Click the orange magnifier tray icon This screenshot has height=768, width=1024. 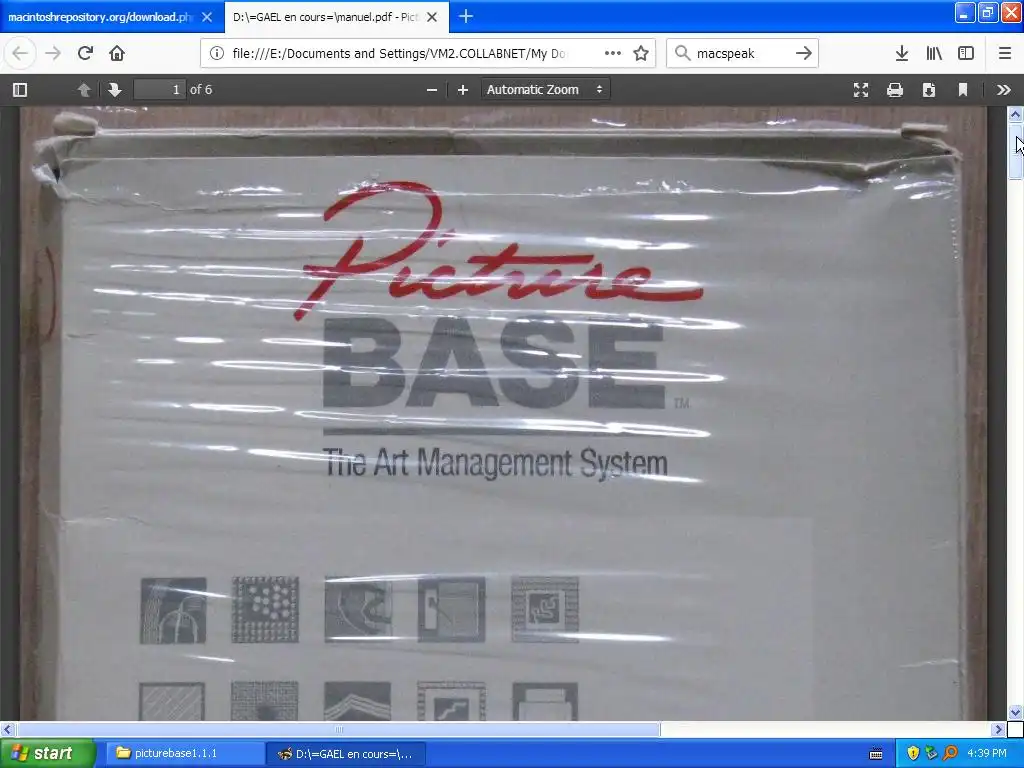point(950,753)
